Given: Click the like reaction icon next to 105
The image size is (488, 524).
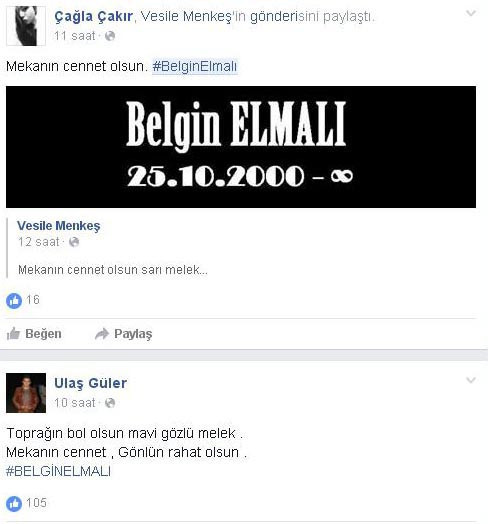Looking at the screenshot, I should click(14, 504).
